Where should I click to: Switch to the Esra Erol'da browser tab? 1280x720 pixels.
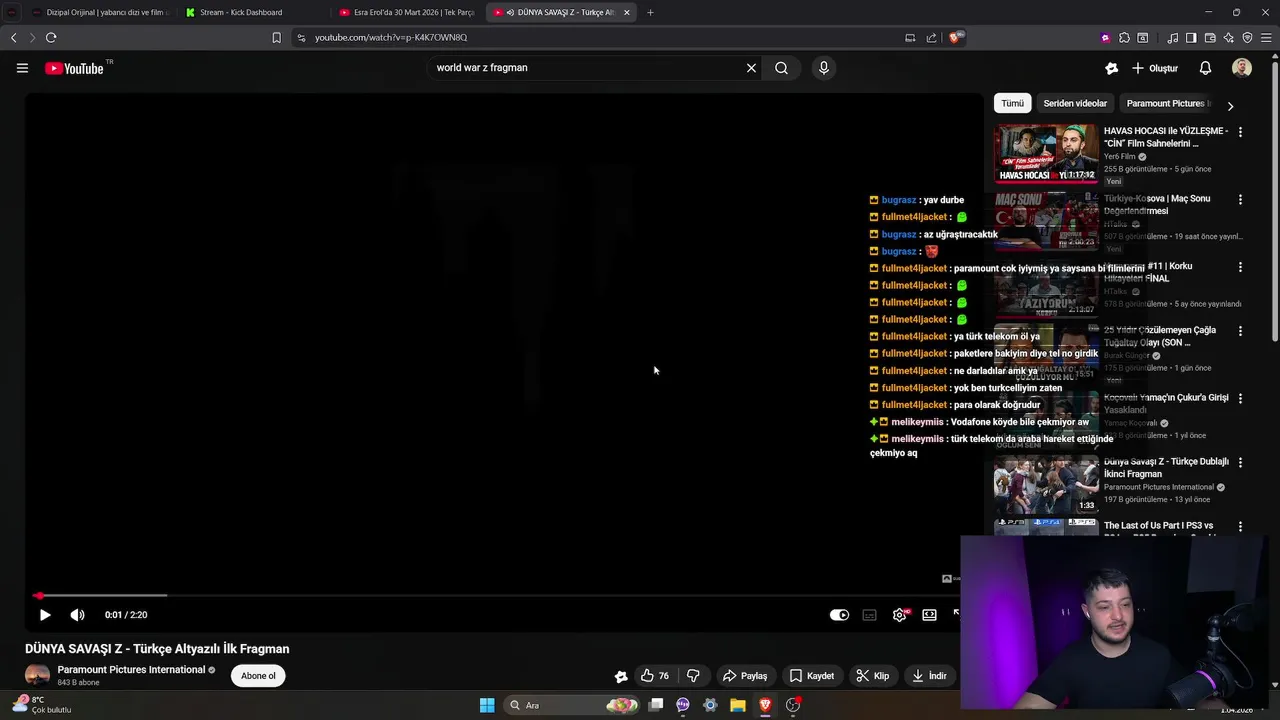point(405,12)
